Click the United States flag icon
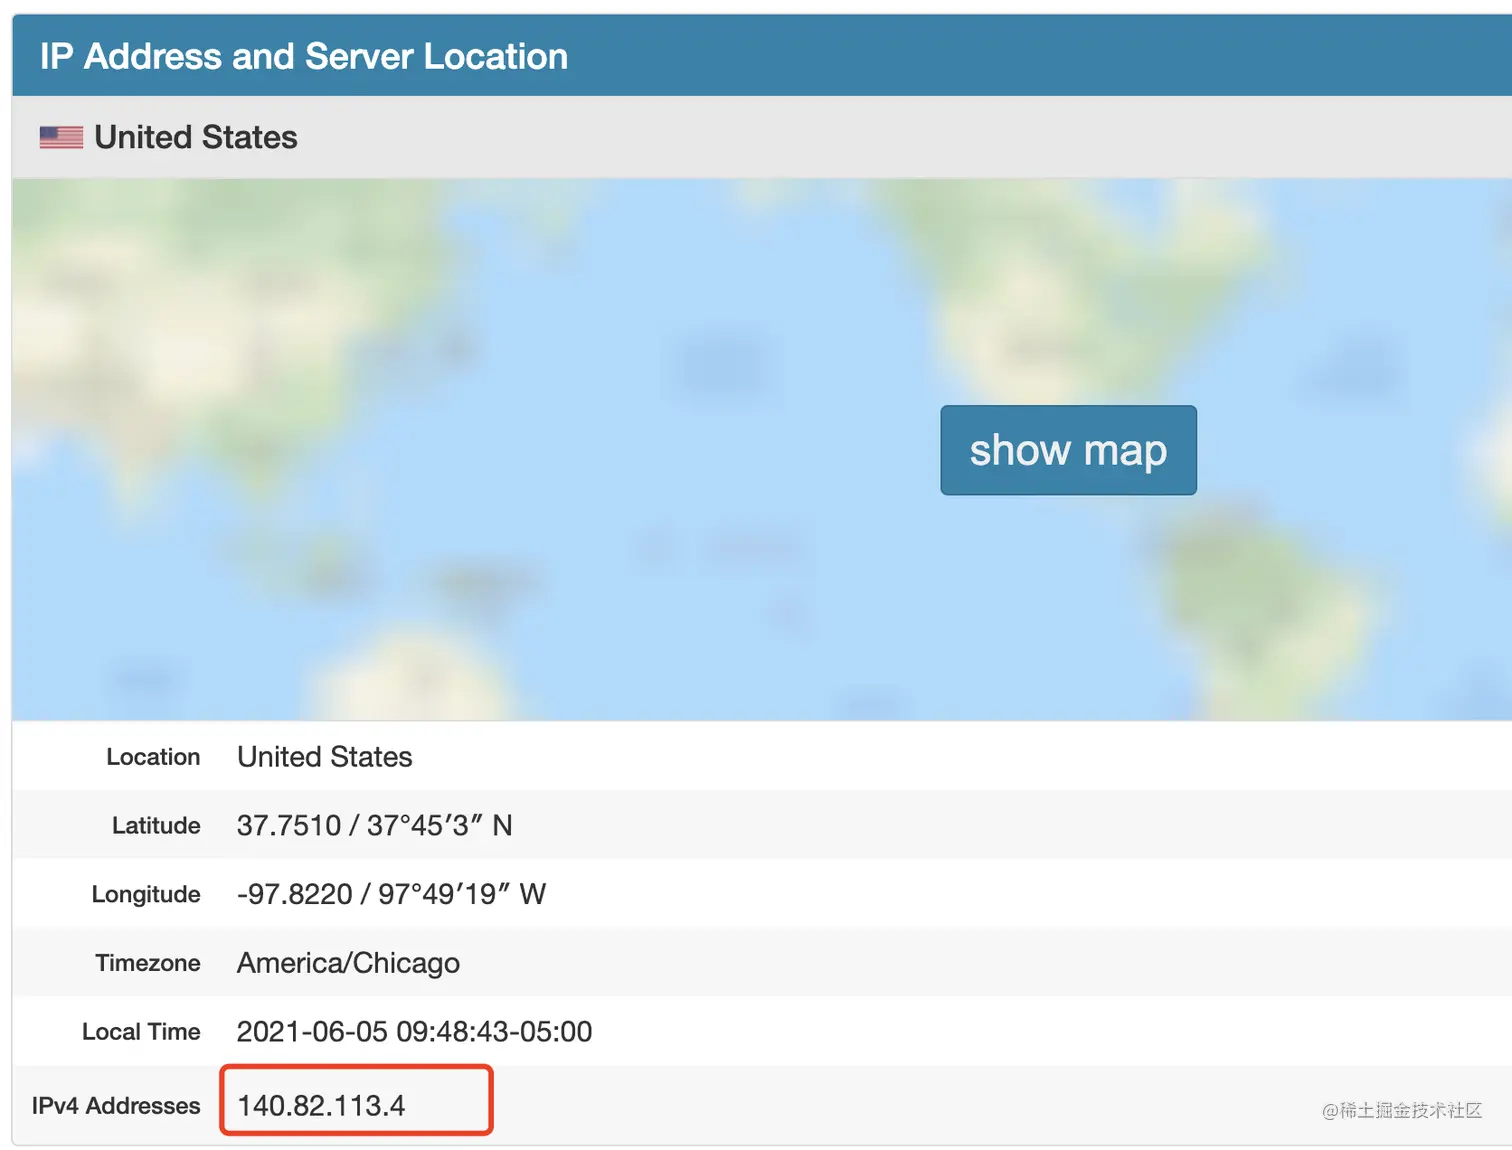This screenshot has width=1512, height=1150. [61, 137]
